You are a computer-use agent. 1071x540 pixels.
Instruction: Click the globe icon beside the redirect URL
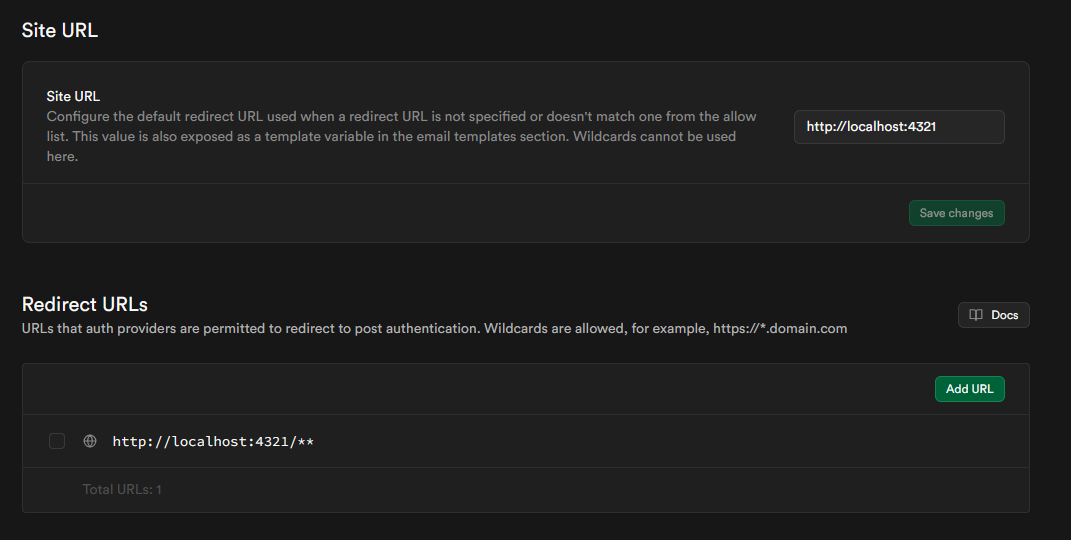point(90,441)
